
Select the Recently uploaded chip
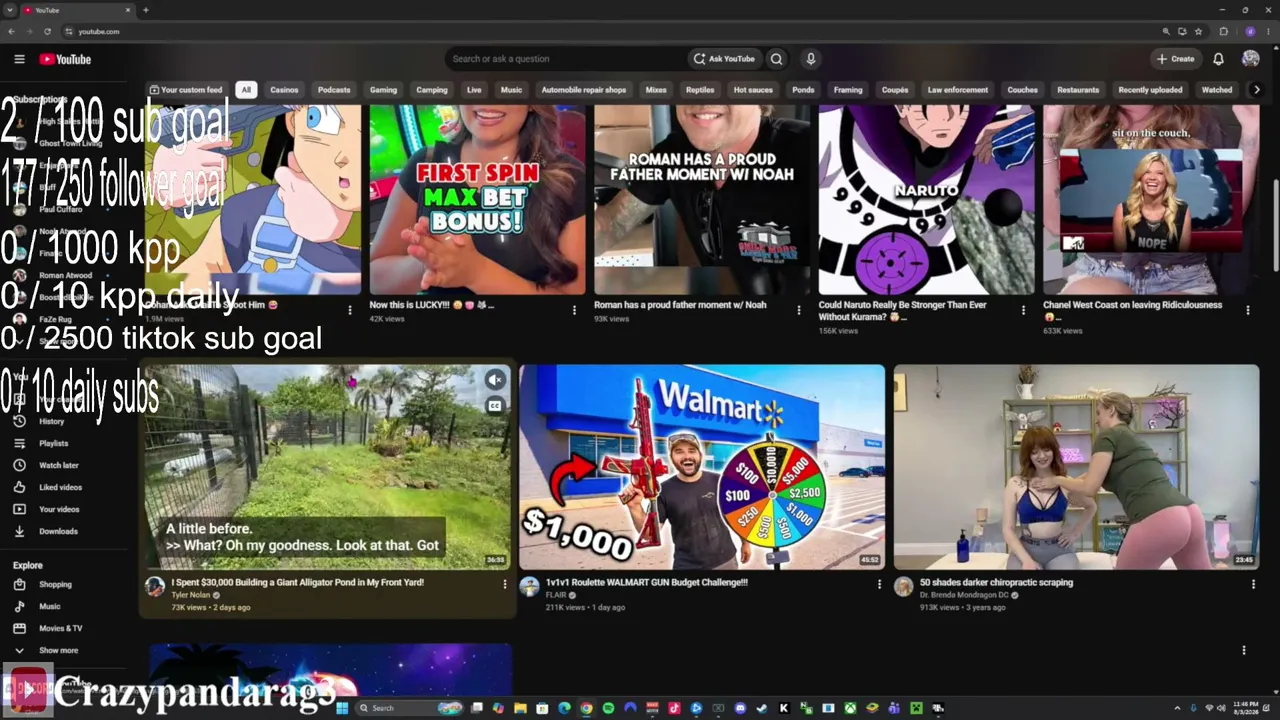[1150, 90]
